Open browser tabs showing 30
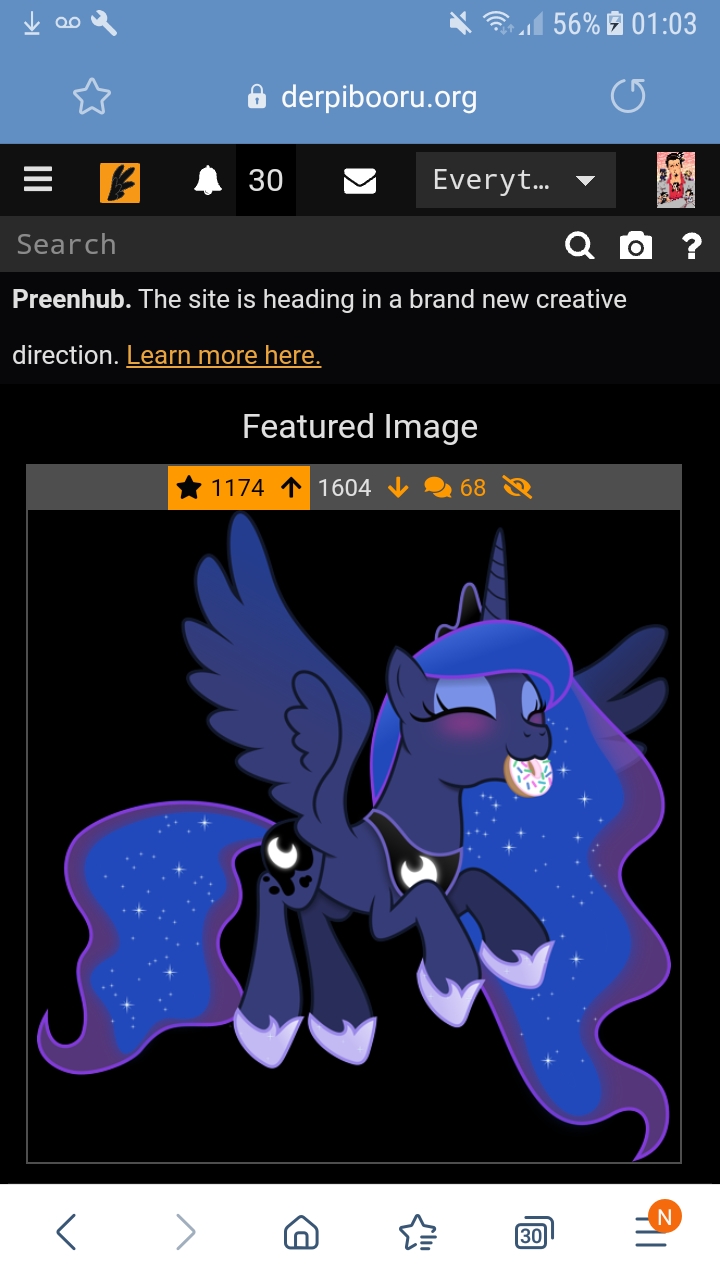720x1280 pixels. tap(534, 1234)
